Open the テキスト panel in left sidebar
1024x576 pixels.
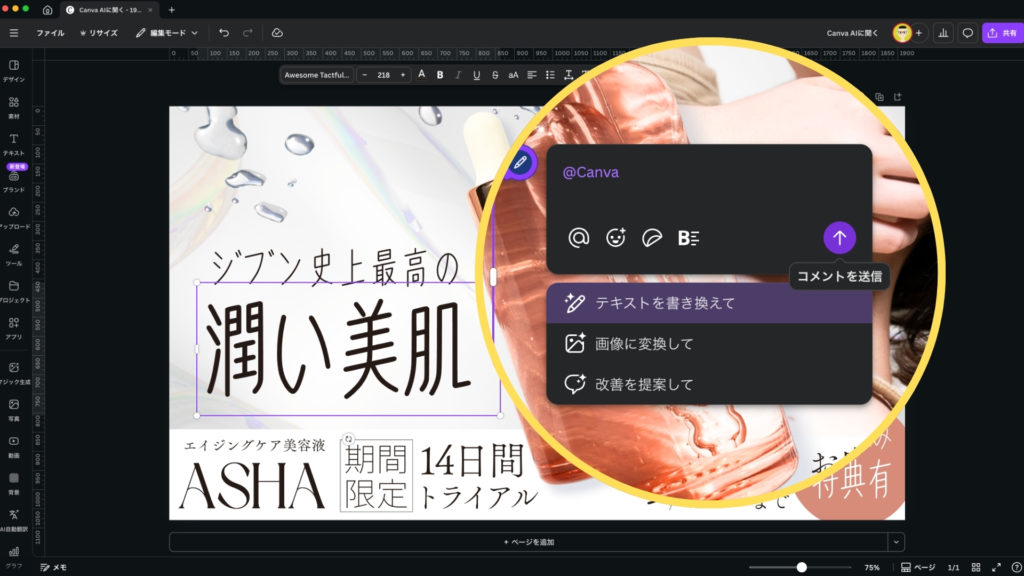[14, 144]
